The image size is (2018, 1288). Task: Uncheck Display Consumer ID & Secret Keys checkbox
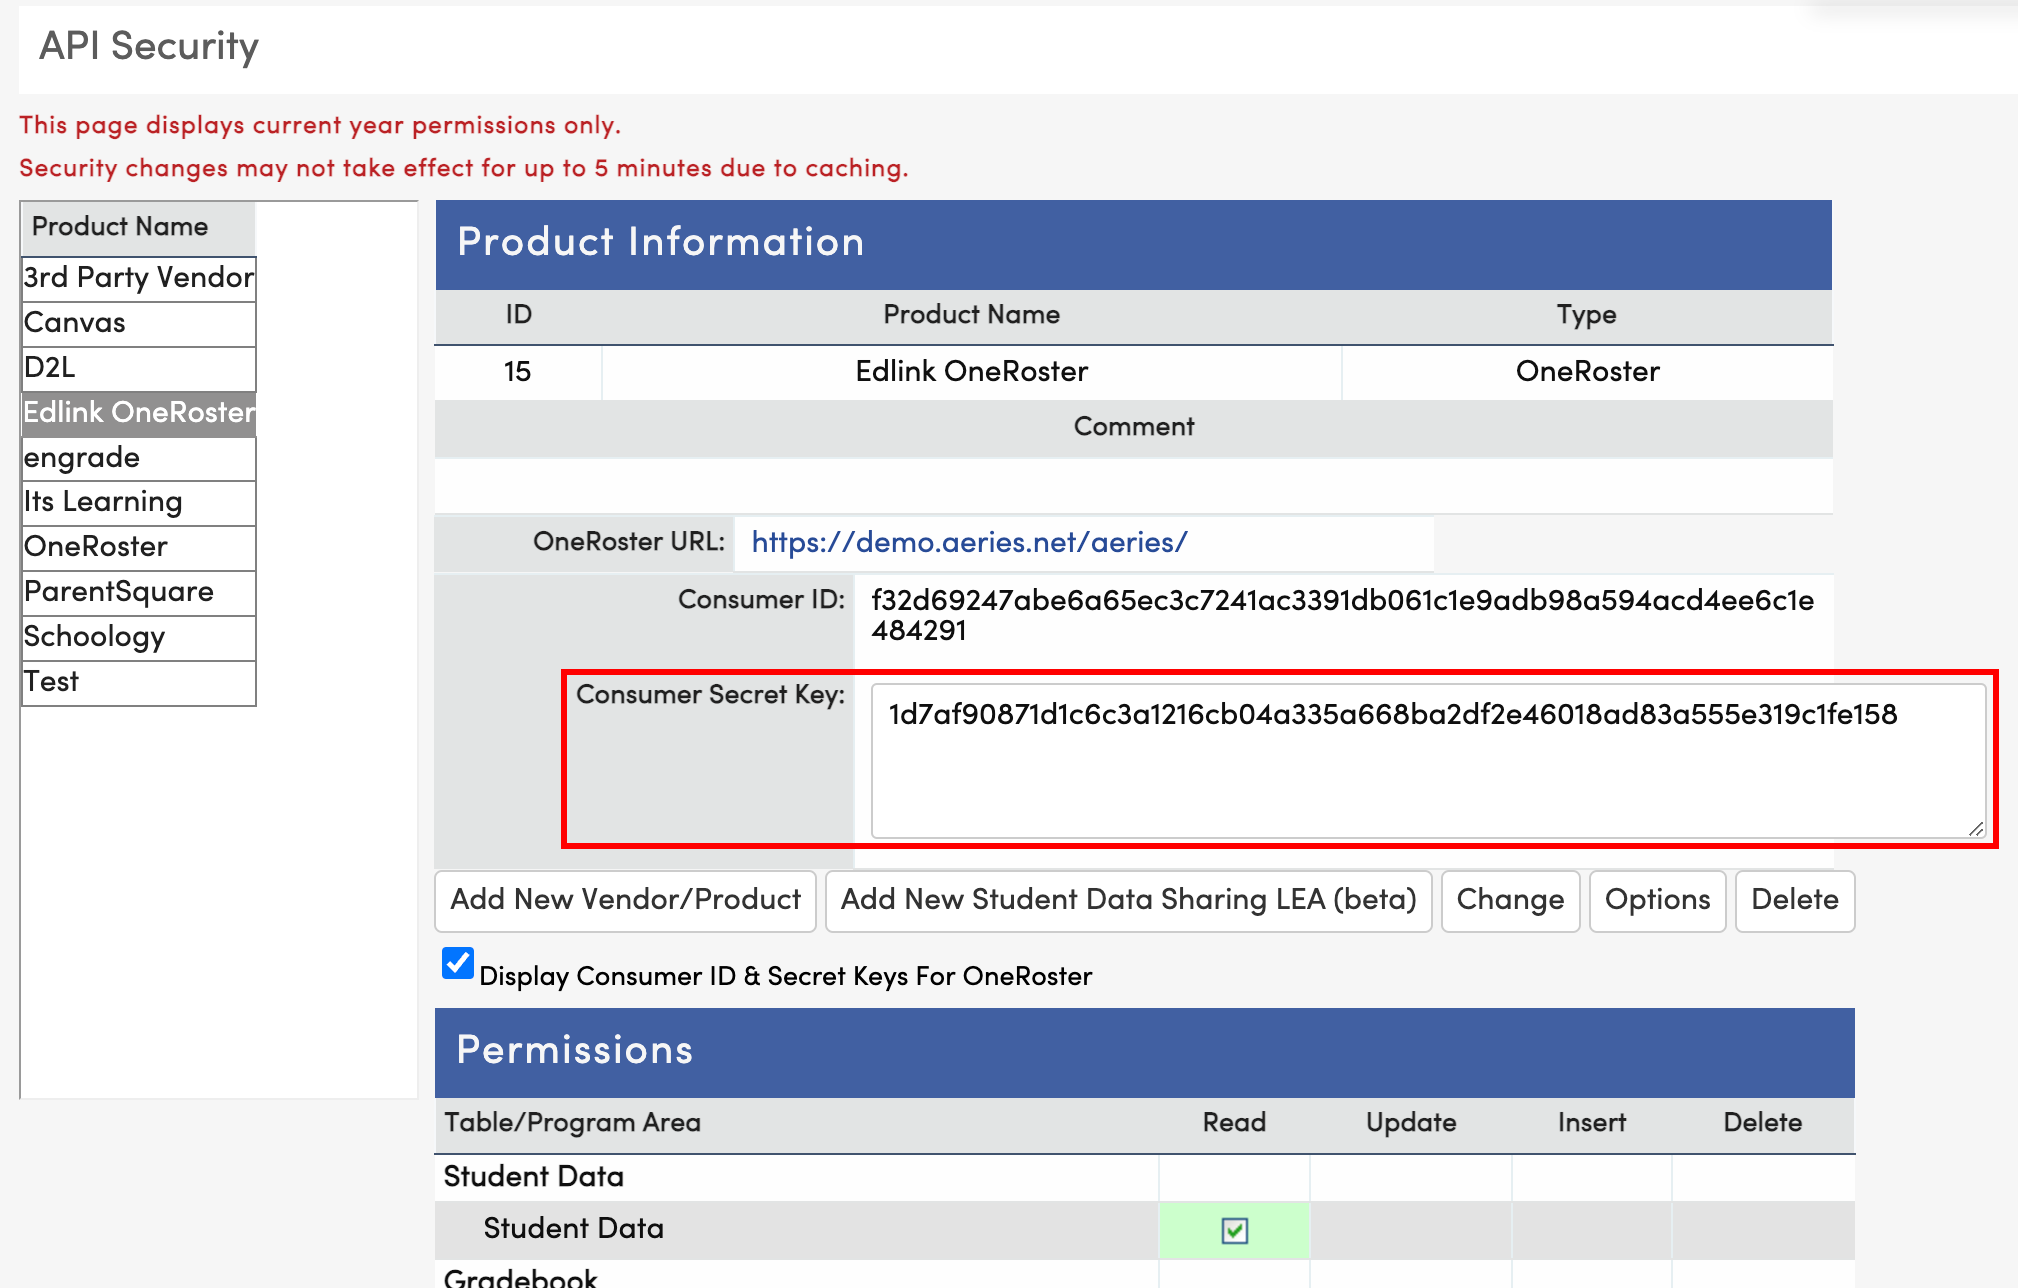(458, 963)
